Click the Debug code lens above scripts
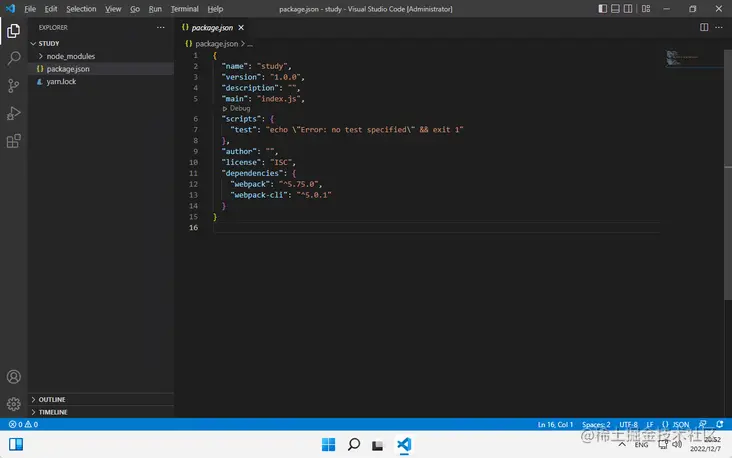Viewport: 732px width, 458px height. 237,108
